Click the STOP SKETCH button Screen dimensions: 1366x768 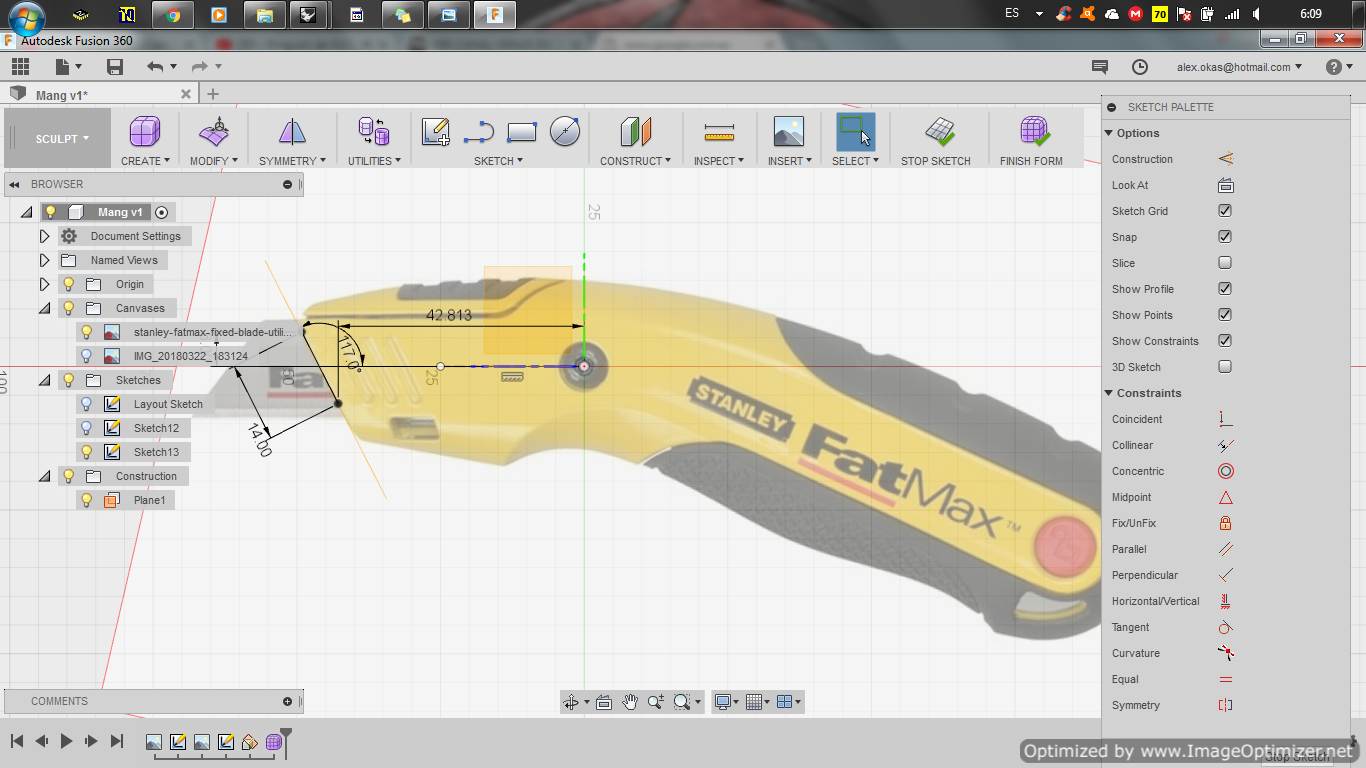936,139
